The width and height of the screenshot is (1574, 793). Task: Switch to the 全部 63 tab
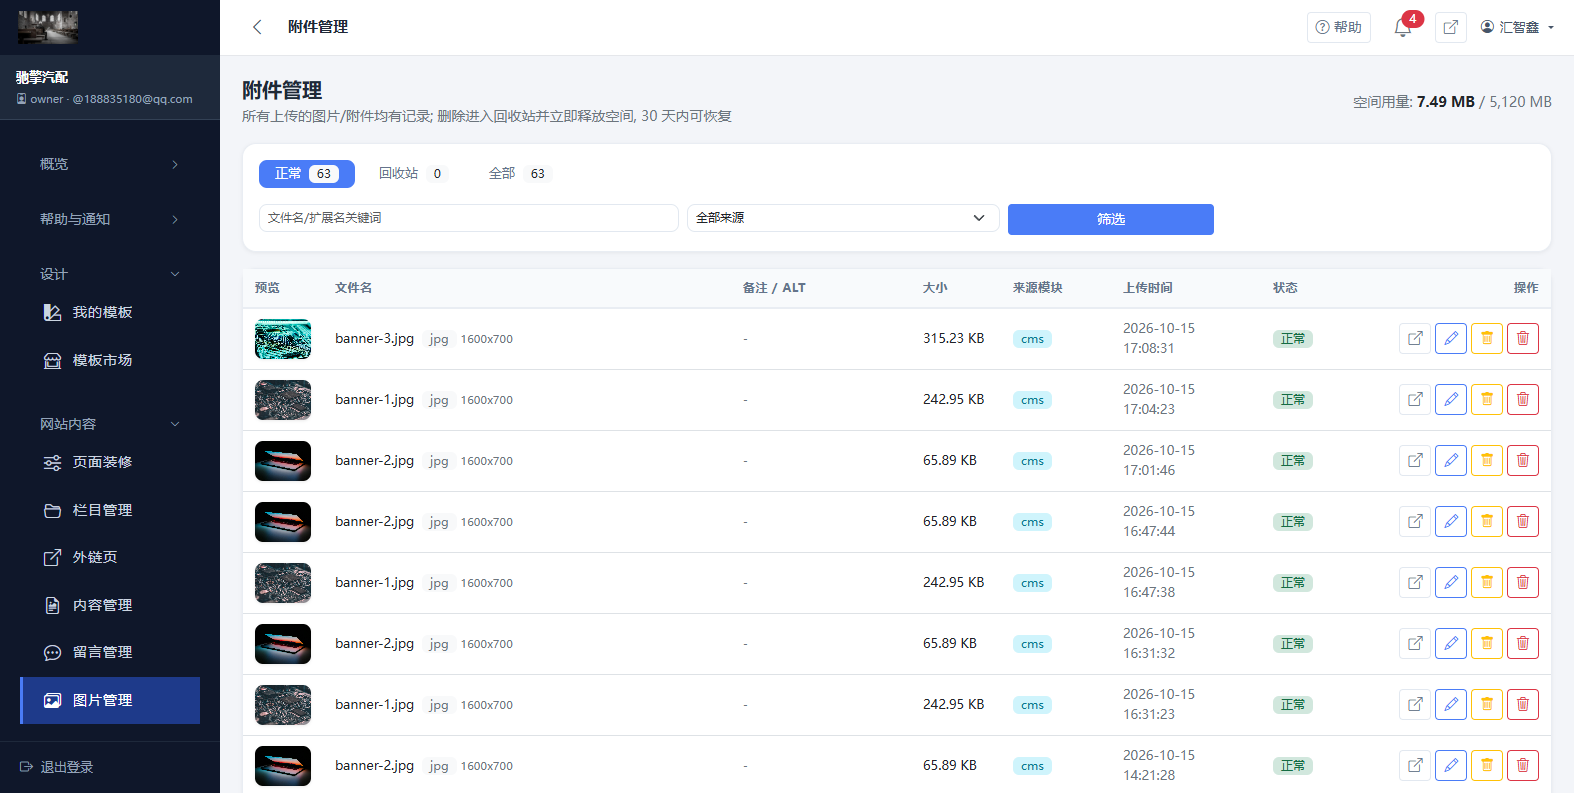518,174
